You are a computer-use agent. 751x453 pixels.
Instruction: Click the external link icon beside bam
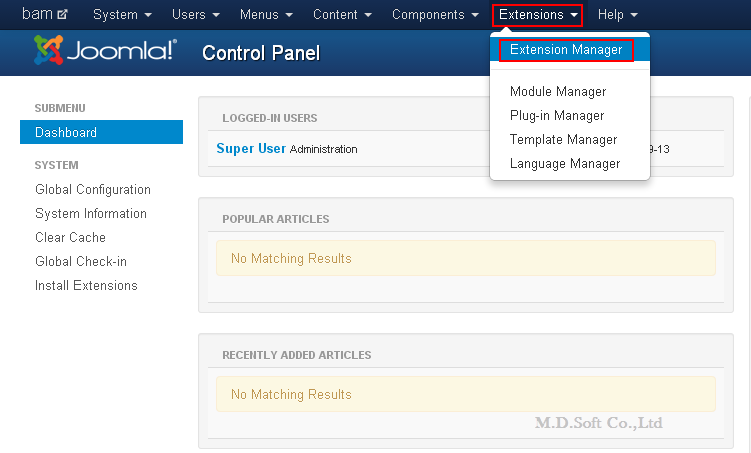pyautogui.click(x=62, y=15)
